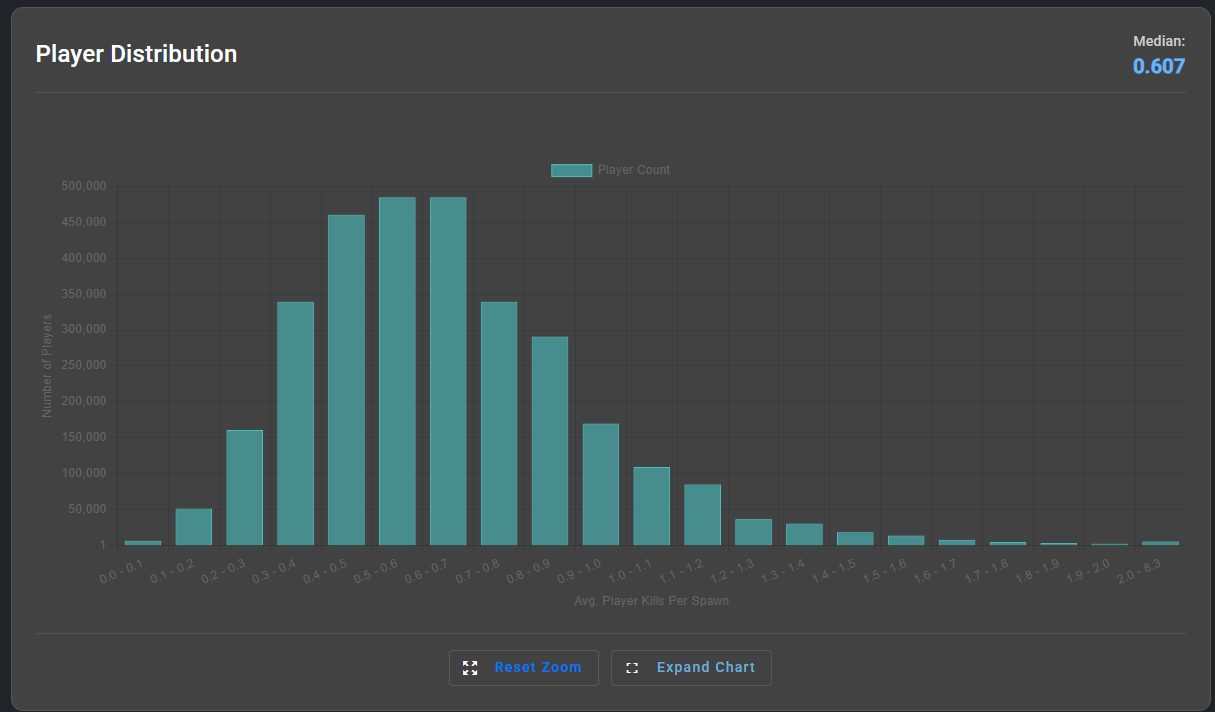Click the 2.0 - 8.3 x-axis label
The height and width of the screenshot is (712, 1215).
coord(1140,572)
